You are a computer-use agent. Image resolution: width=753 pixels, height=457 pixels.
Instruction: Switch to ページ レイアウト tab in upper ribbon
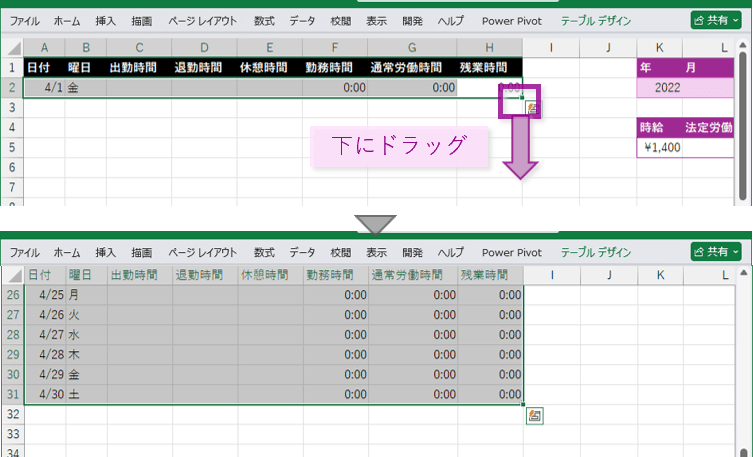[x=203, y=21]
